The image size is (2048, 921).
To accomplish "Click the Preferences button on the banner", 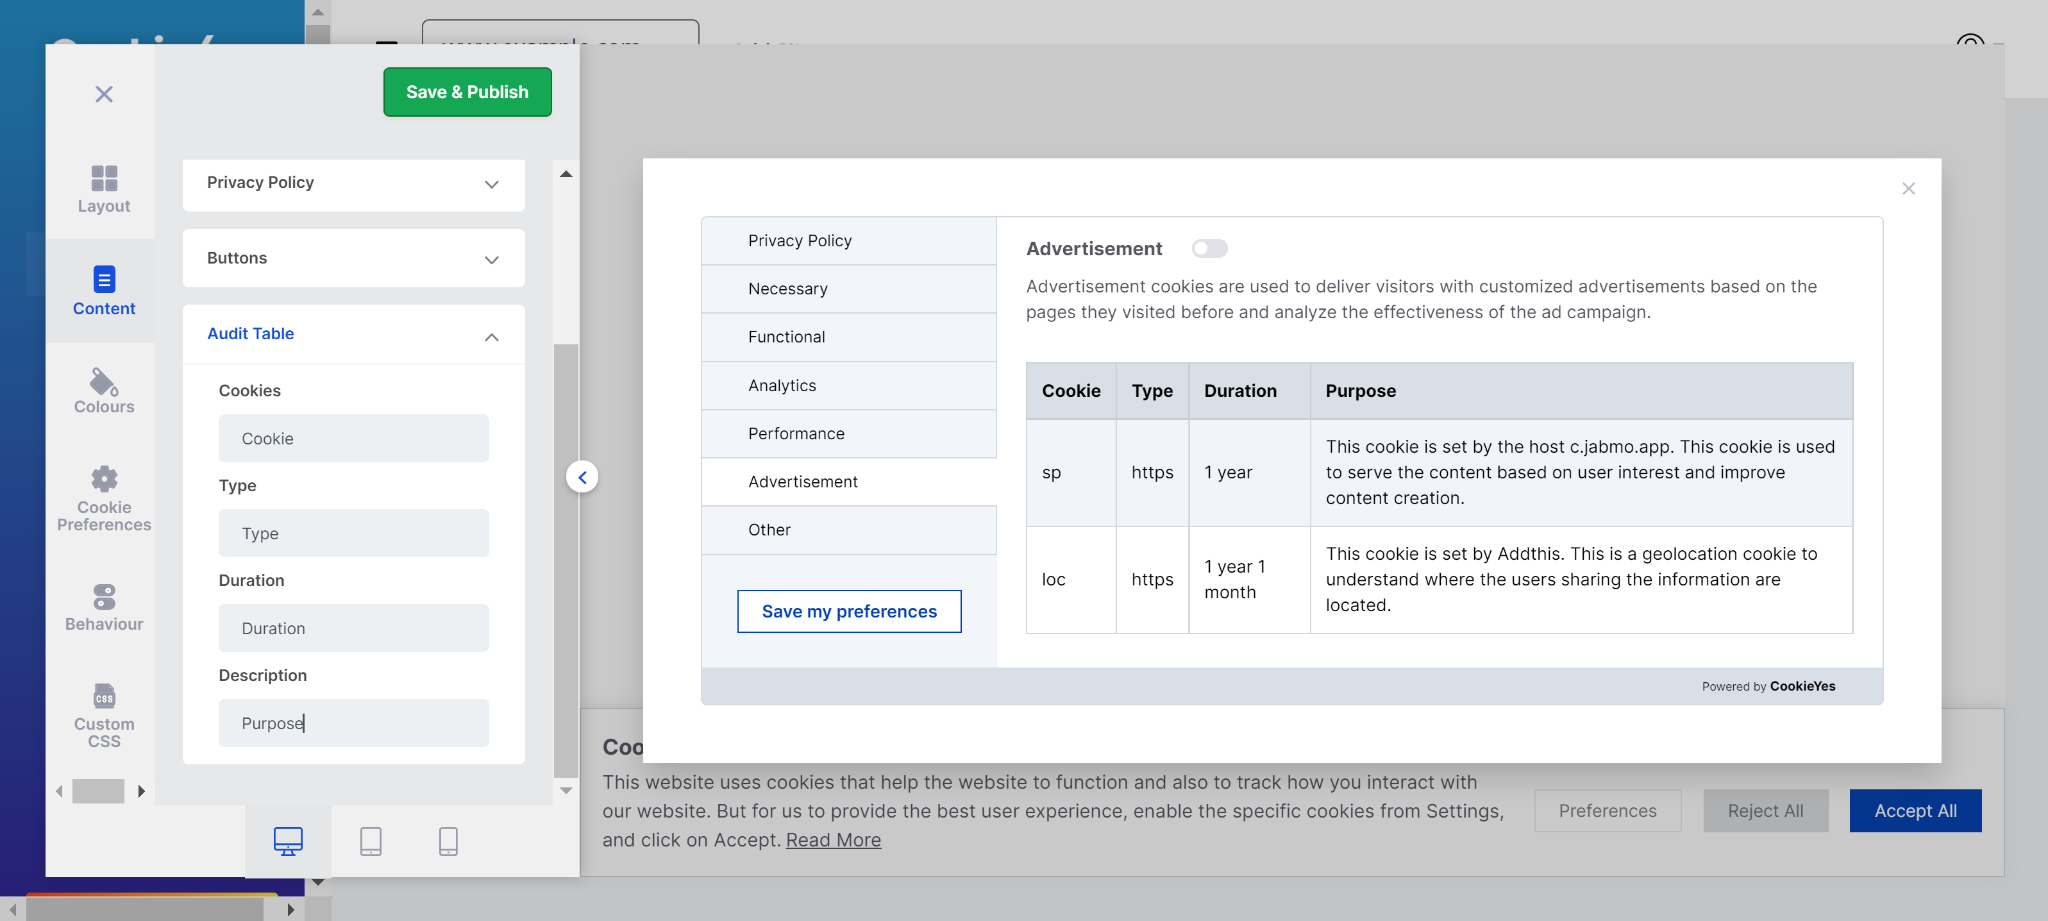I will 1608,811.
